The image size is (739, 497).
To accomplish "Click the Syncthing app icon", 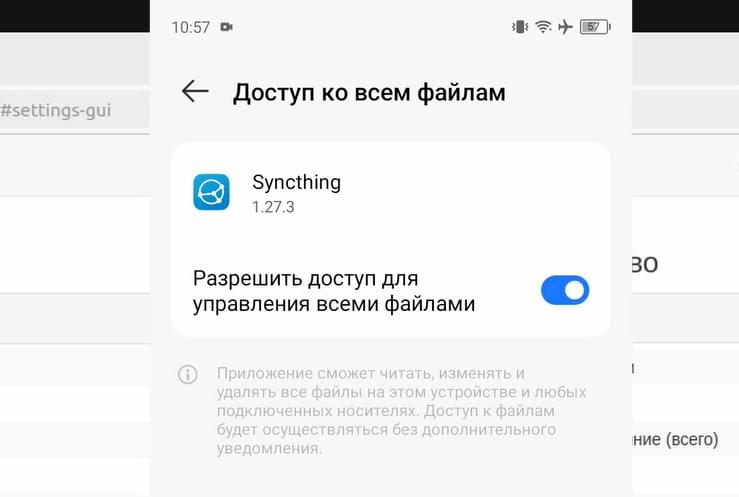I will coord(211,192).
